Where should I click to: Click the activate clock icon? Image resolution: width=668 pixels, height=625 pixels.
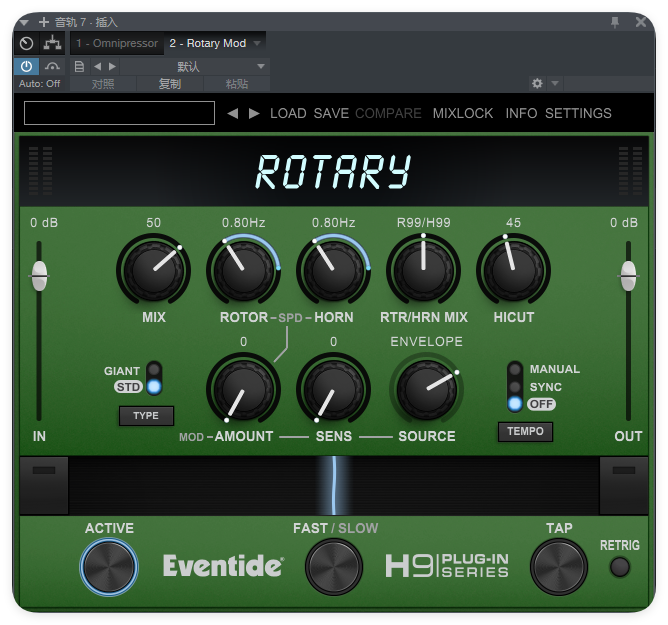[x=26, y=43]
